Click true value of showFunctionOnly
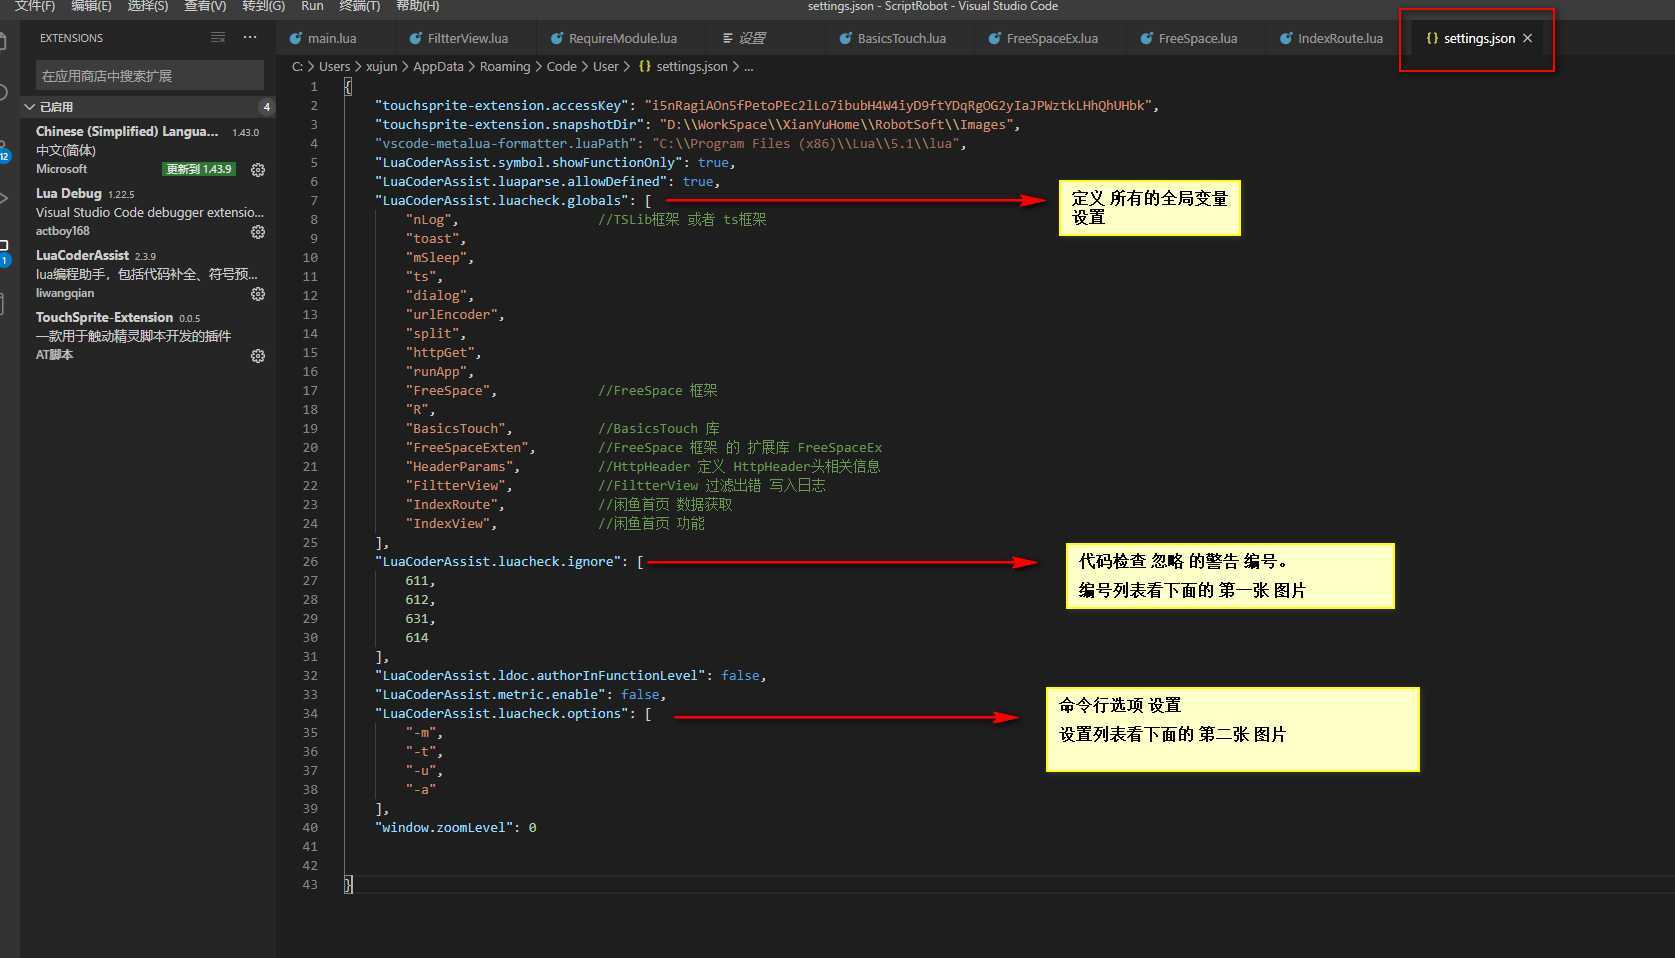 tap(713, 162)
